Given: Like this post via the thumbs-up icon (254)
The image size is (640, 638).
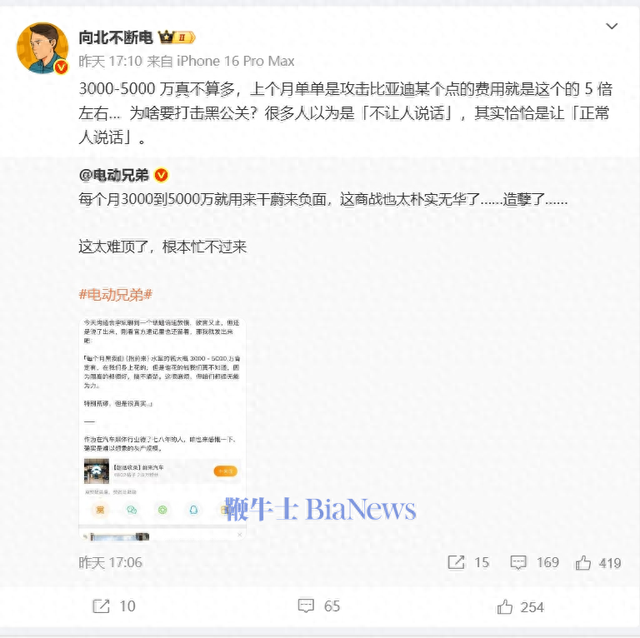Looking at the screenshot, I should [505, 607].
